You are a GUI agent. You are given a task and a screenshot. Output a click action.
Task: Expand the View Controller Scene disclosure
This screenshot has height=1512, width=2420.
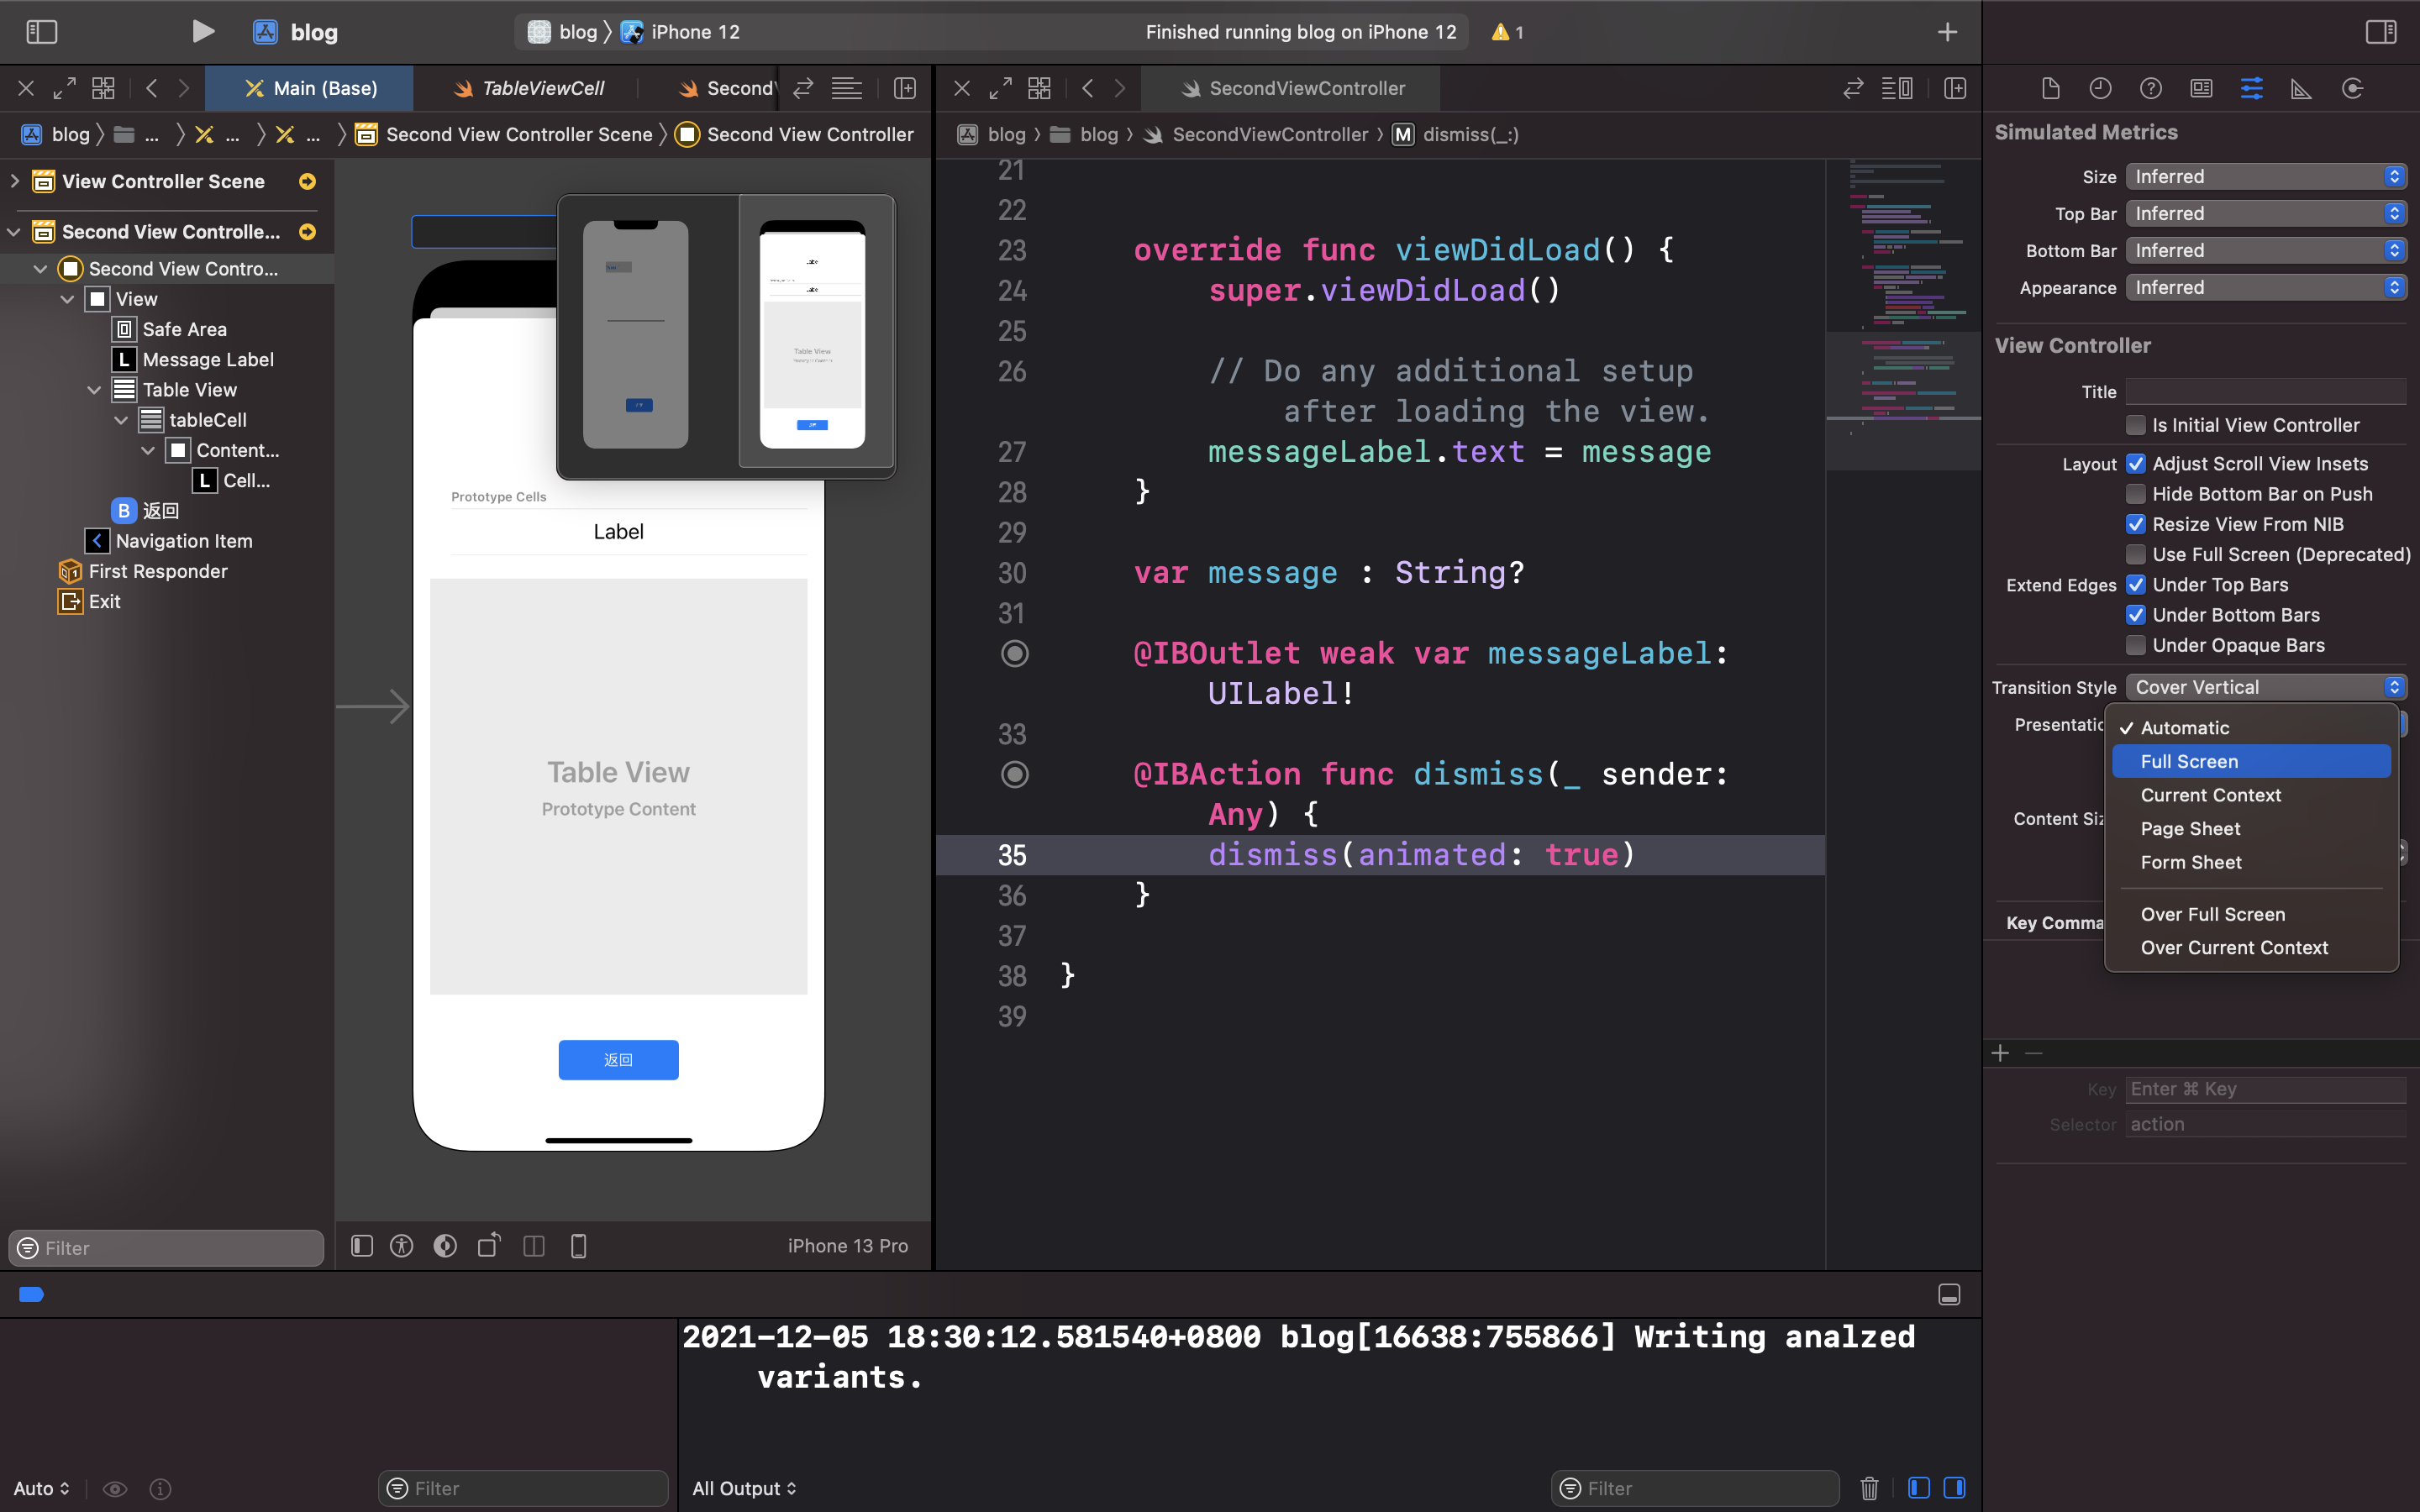[15, 181]
